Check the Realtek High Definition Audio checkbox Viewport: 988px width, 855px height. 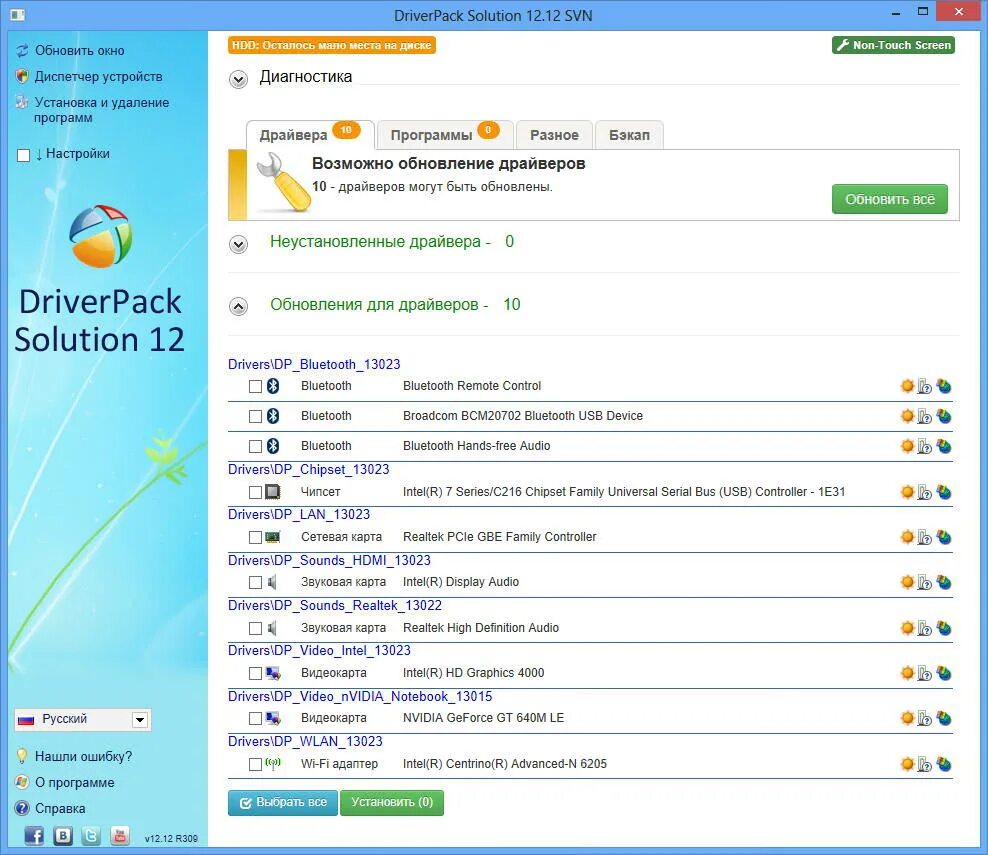(255, 628)
